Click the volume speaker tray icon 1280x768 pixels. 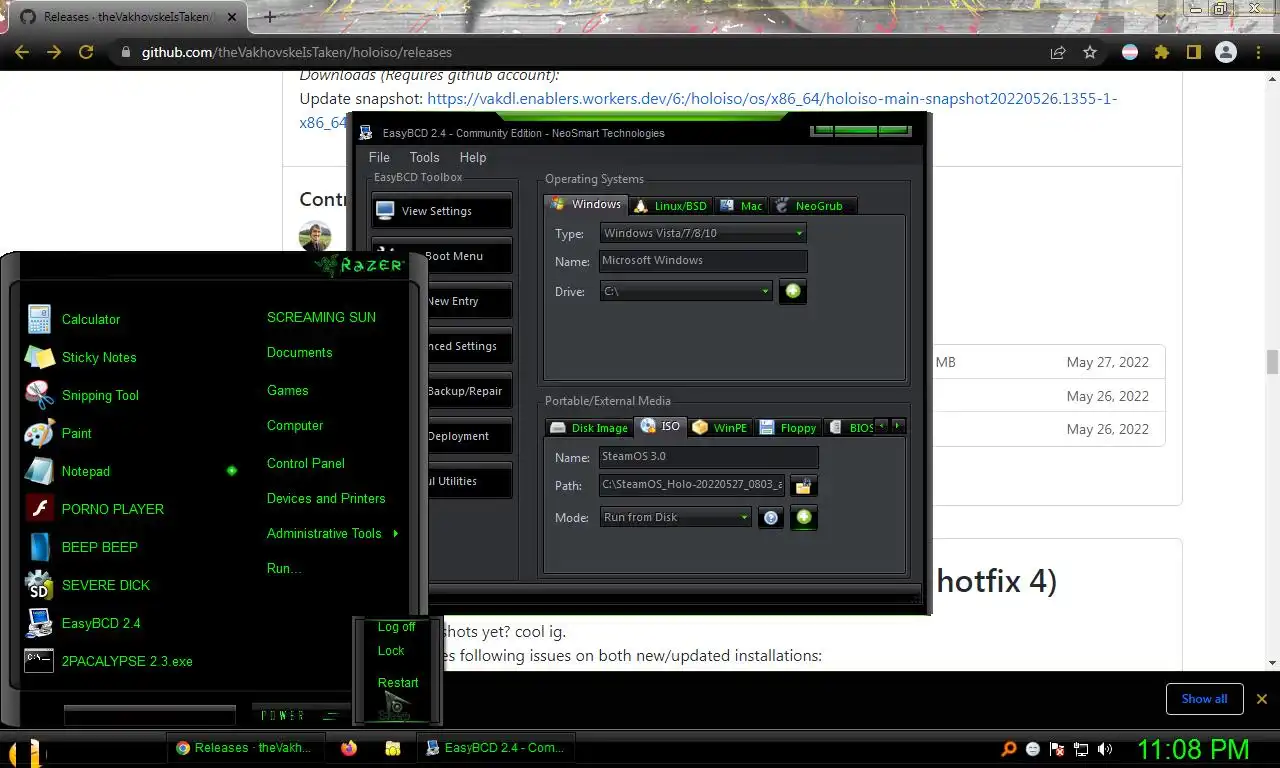click(x=1105, y=748)
